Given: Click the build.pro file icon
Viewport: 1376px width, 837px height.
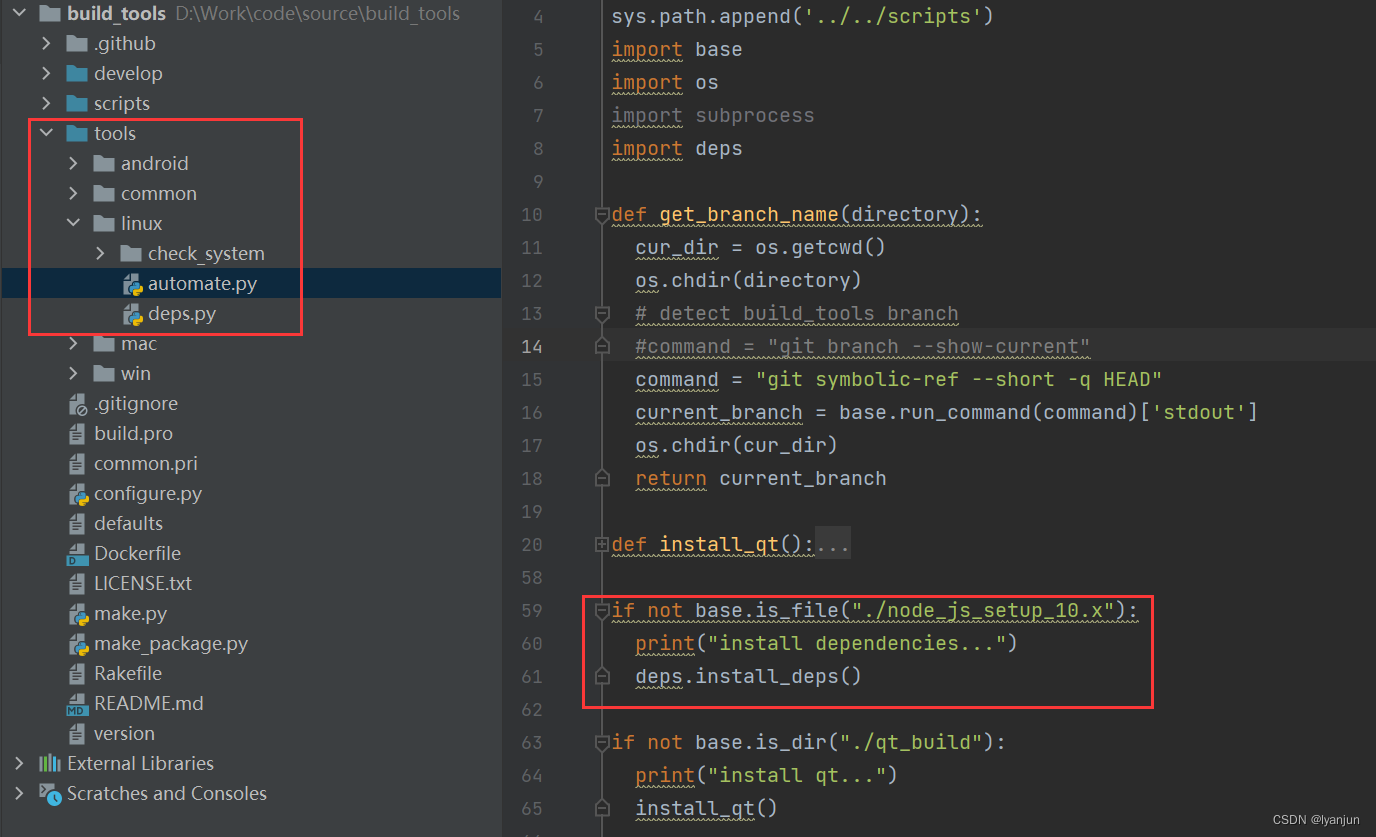Looking at the screenshot, I should point(78,434).
